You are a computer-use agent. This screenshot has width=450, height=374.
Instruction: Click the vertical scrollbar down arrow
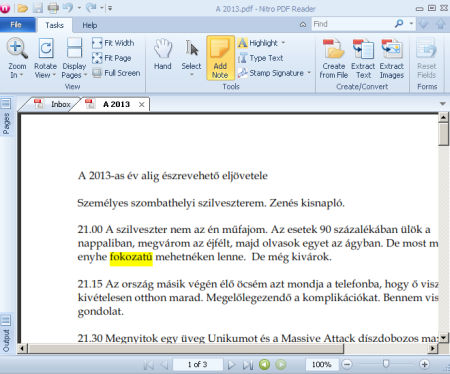[443, 338]
